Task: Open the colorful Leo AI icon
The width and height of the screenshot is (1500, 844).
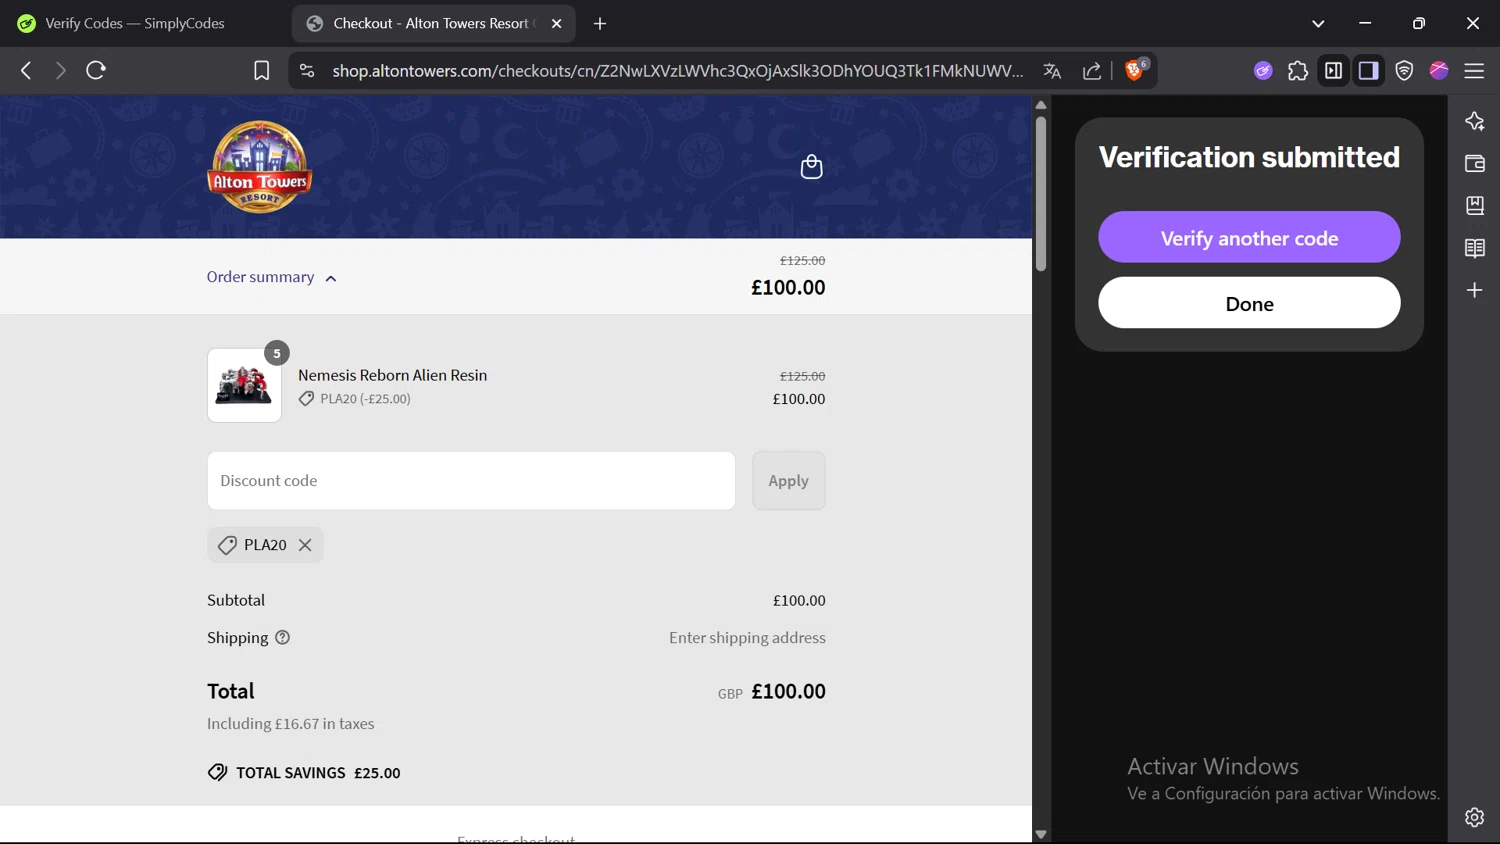Action: click(1439, 70)
